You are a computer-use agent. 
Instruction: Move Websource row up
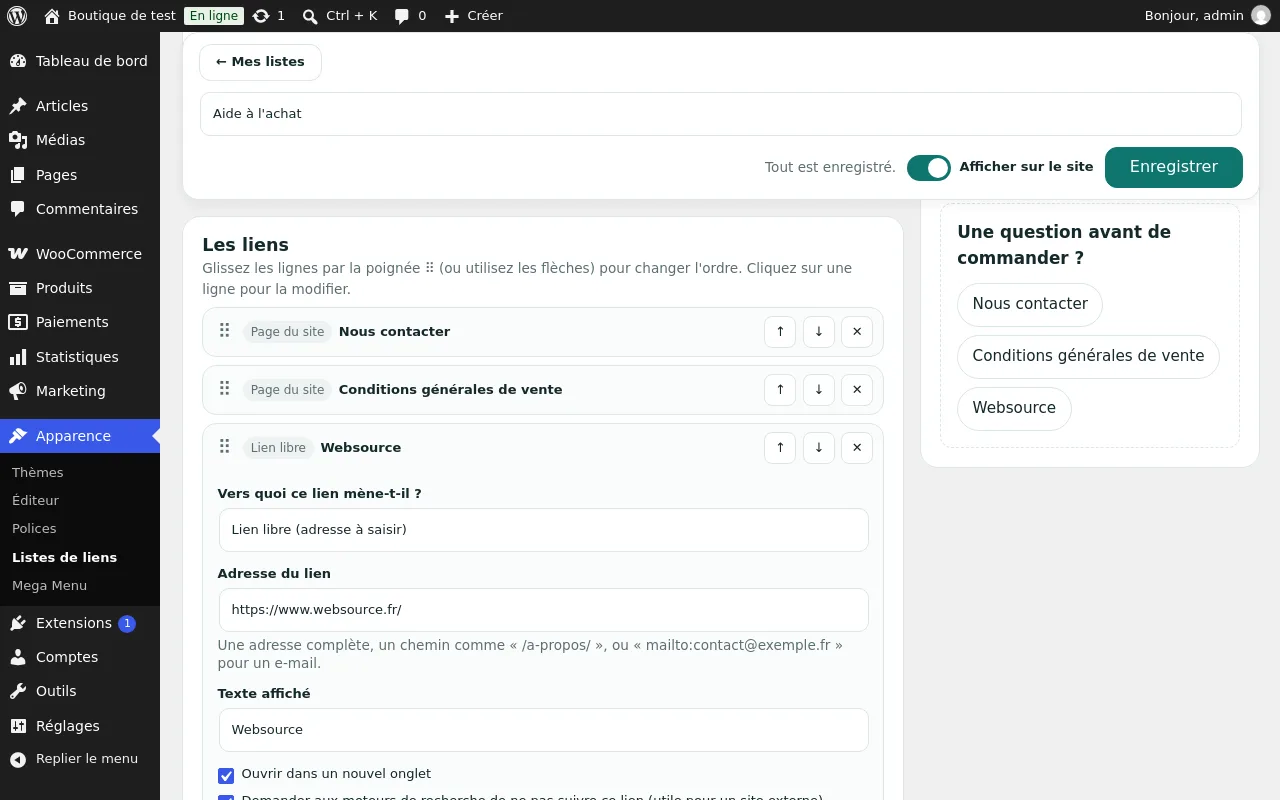point(780,448)
